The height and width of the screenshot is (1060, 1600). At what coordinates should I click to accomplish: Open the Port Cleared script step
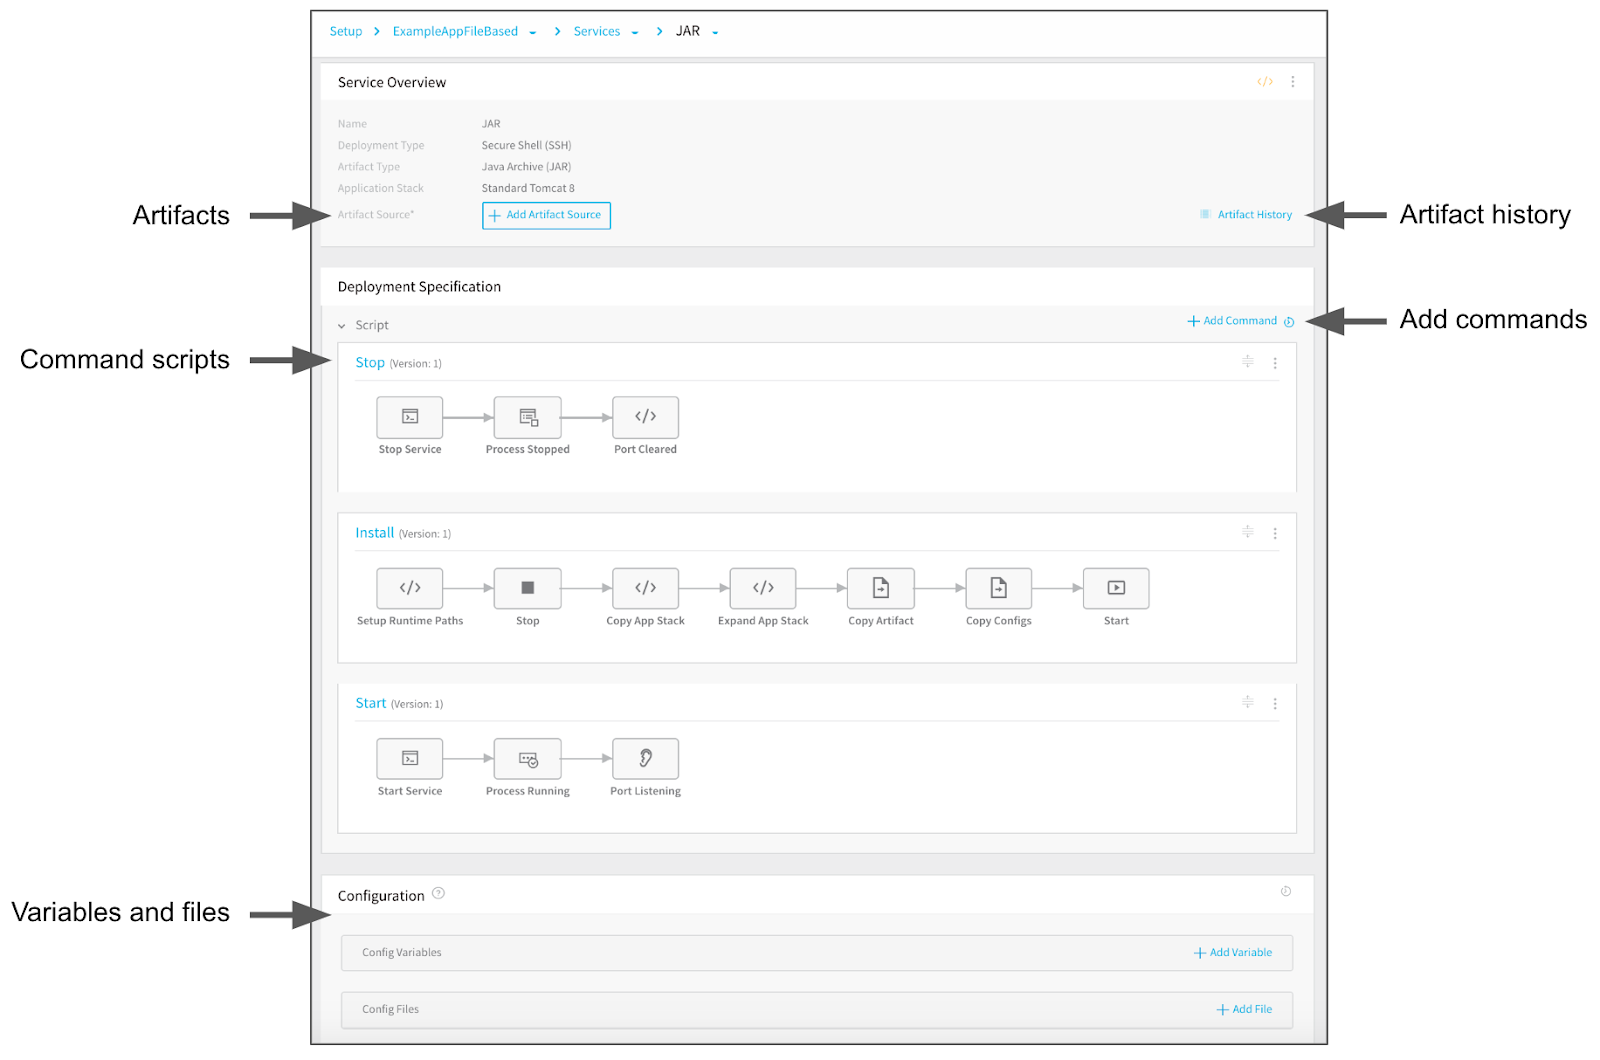click(x=646, y=417)
